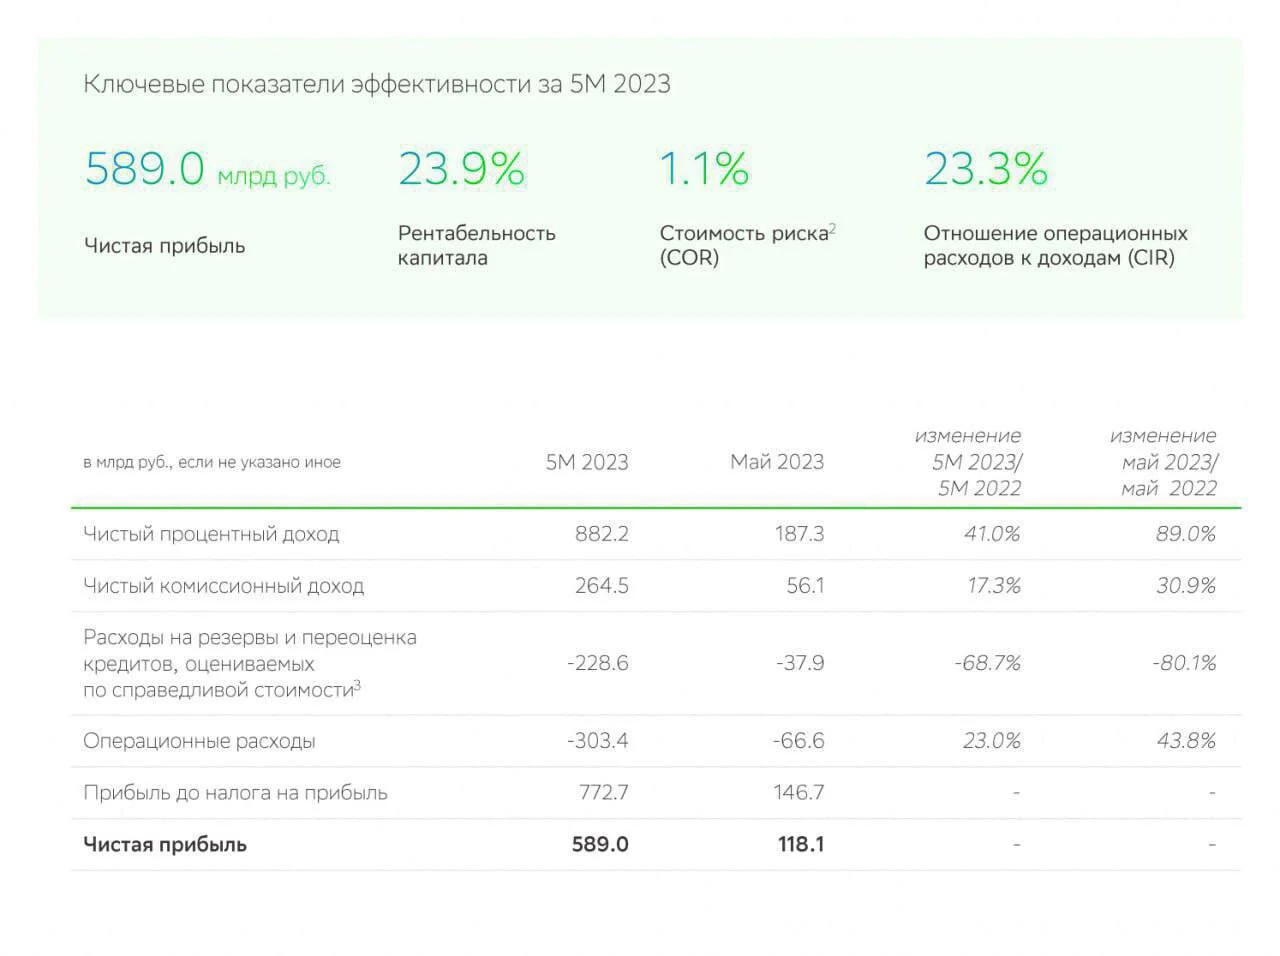Select the Операционные расходы row label
1280x956 pixels.
pyautogui.click(x=199, y=741)
